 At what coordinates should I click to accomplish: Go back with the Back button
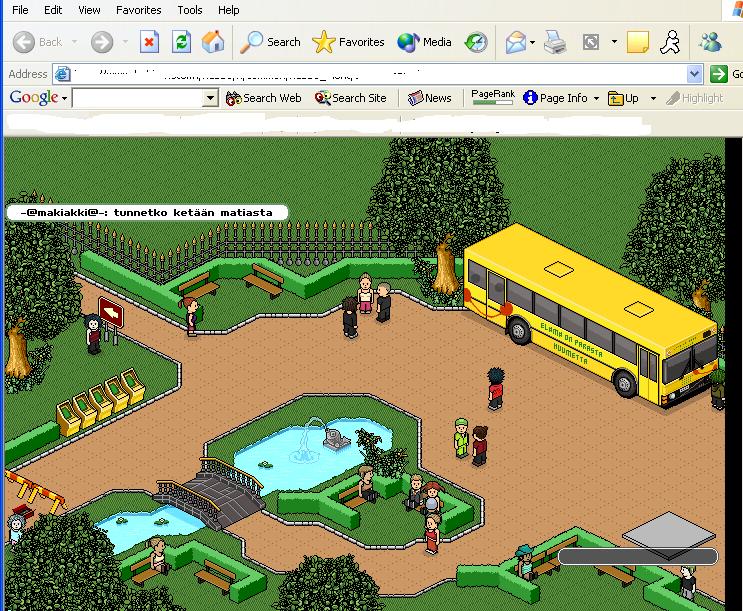pyautogui.click(x=37, y=42)
